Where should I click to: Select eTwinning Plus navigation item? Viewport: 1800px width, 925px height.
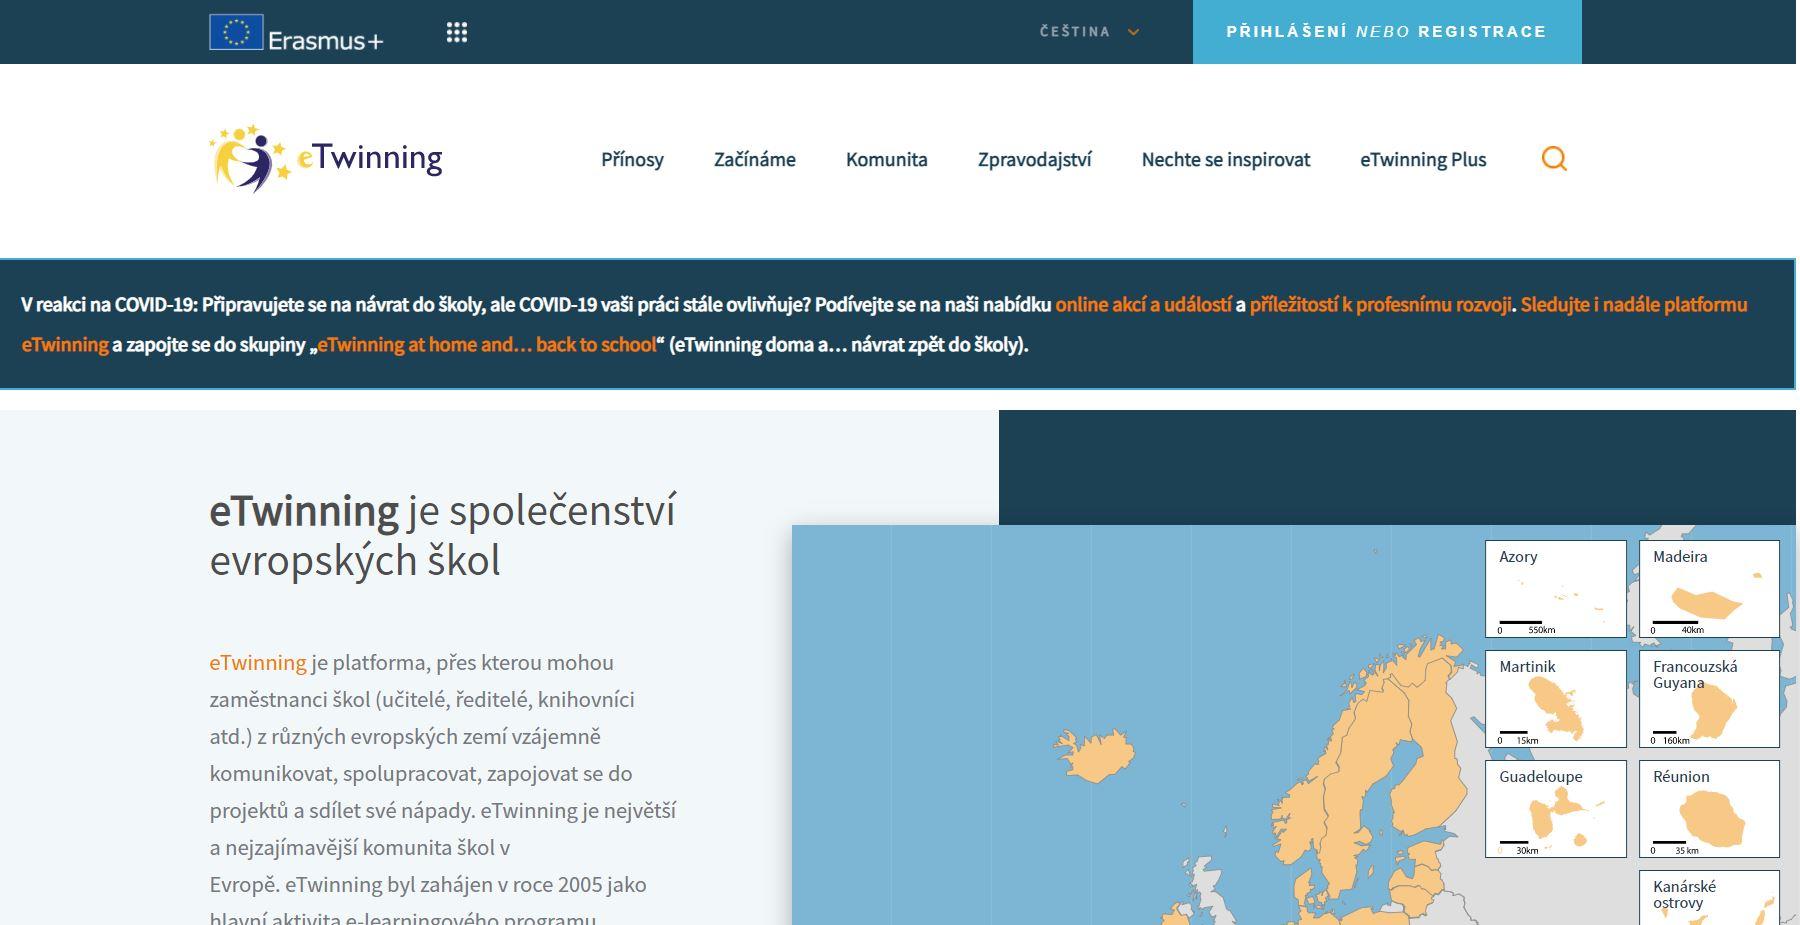coord(1422,160)
